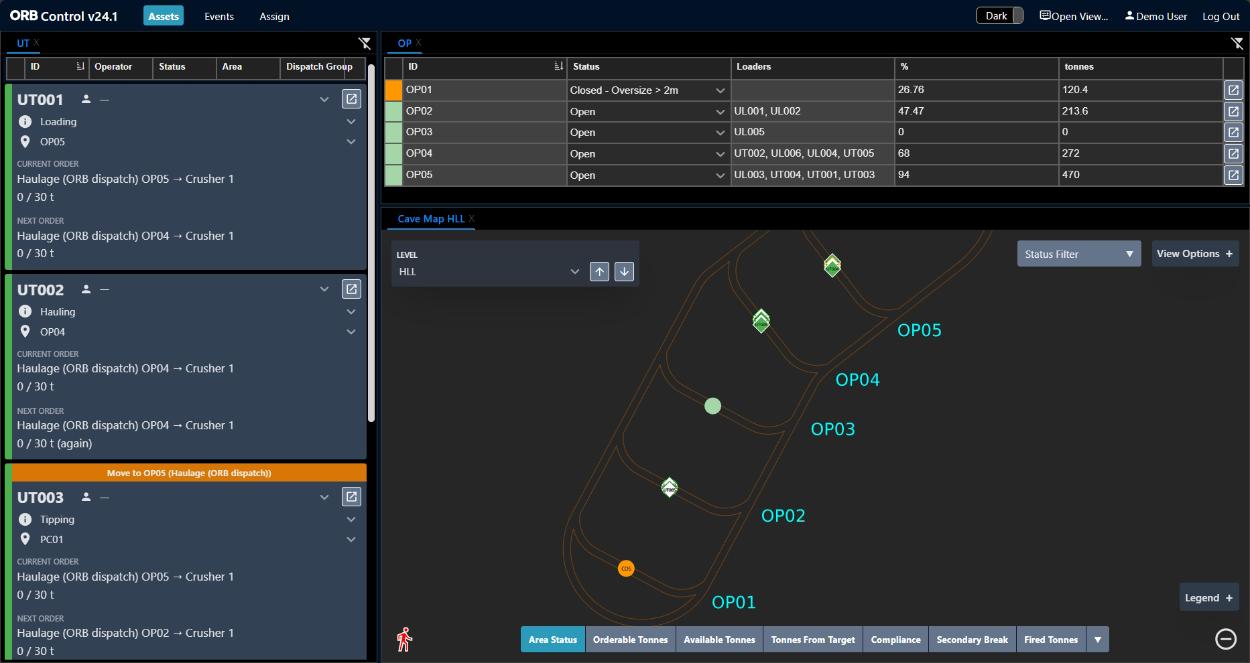Viewport: 1250px width, 663px height.
Task: Toggle Dark theme switch
Action: (x=1000, y=16)
